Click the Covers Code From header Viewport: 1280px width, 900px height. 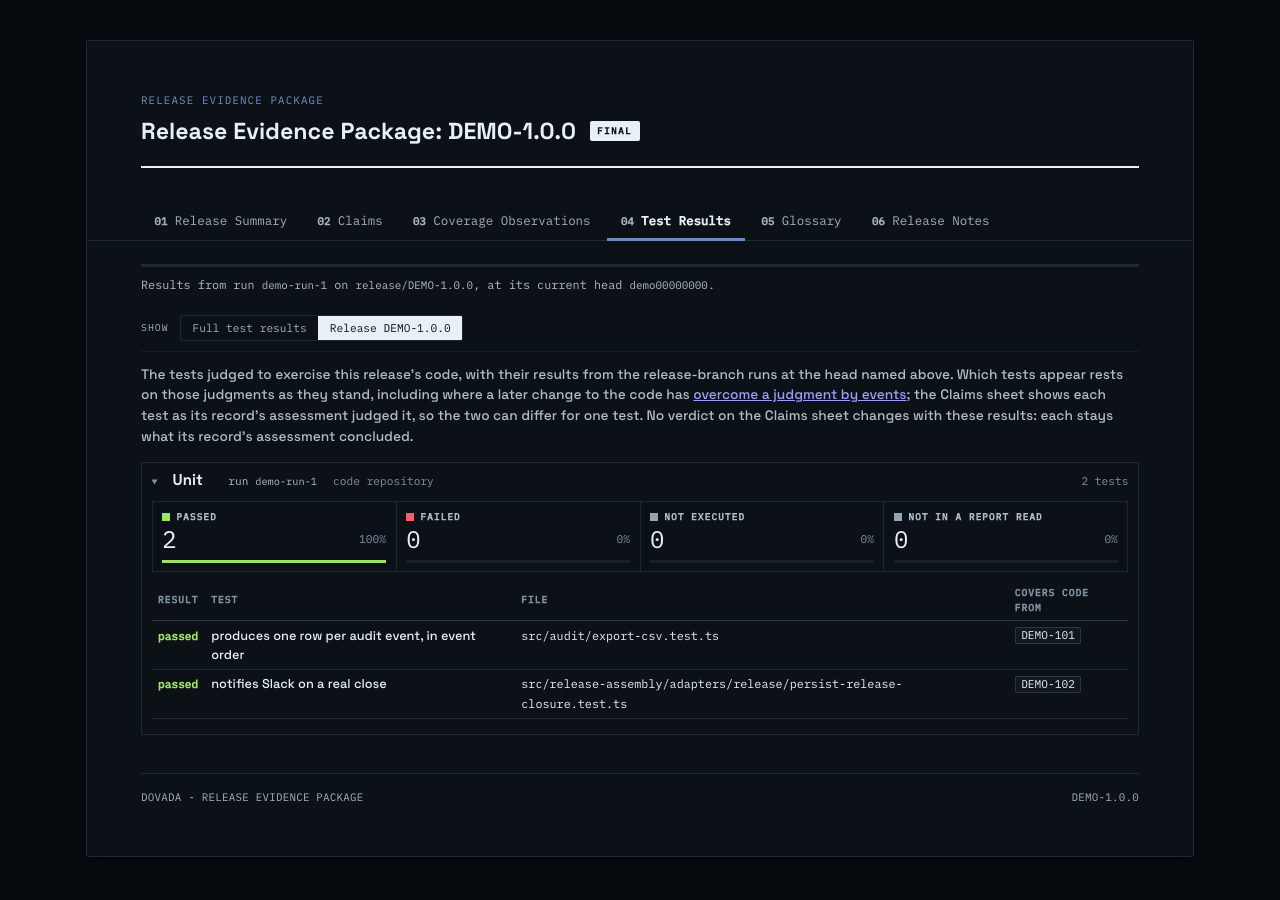click(1051, 600)
